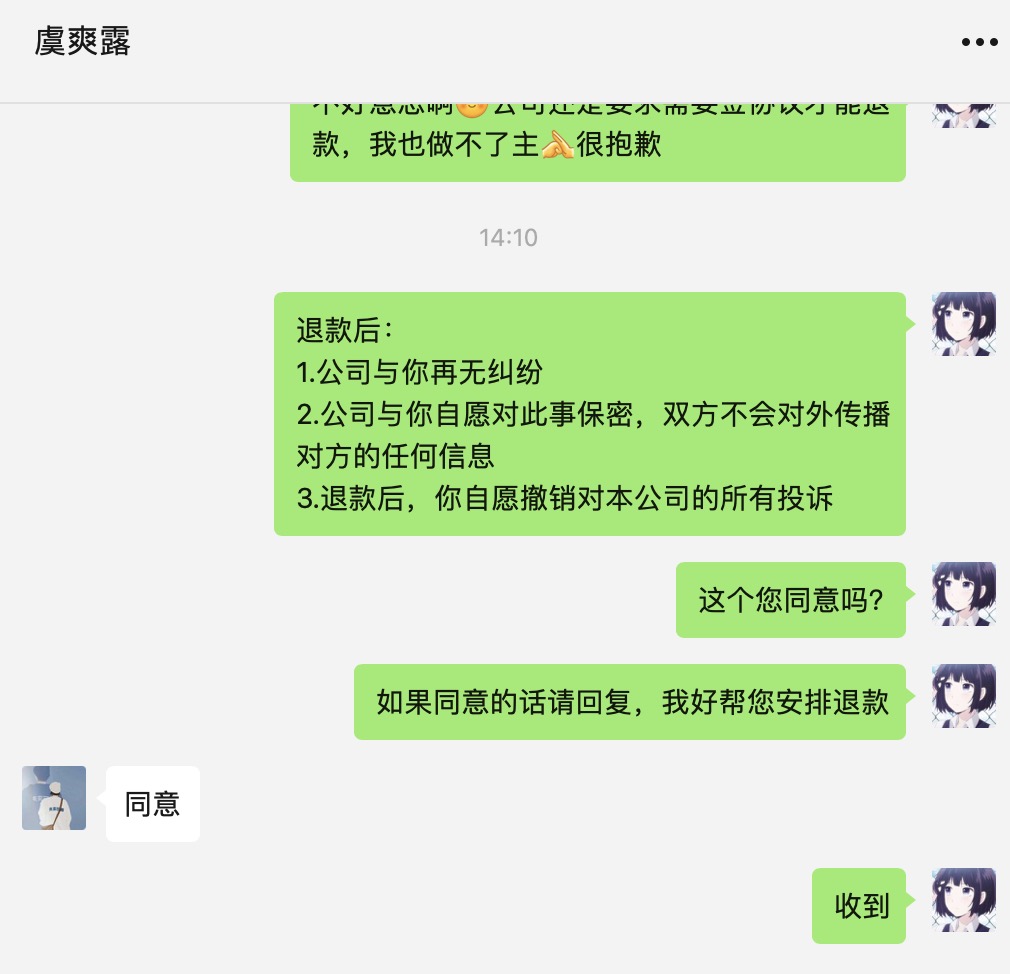Click the 这个您同意吗? message bubble
This screenshot has height=974, width=1010.
[791, 600]
